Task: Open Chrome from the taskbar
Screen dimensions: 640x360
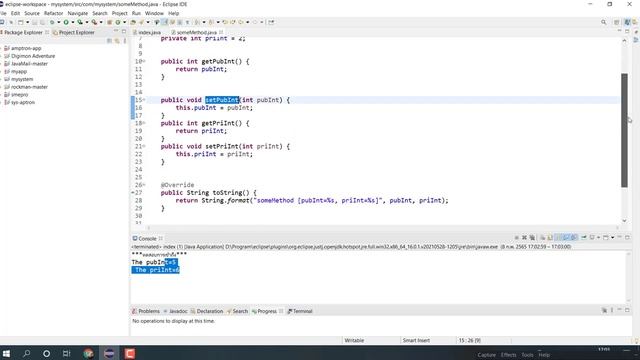Action: coord(89,353)
